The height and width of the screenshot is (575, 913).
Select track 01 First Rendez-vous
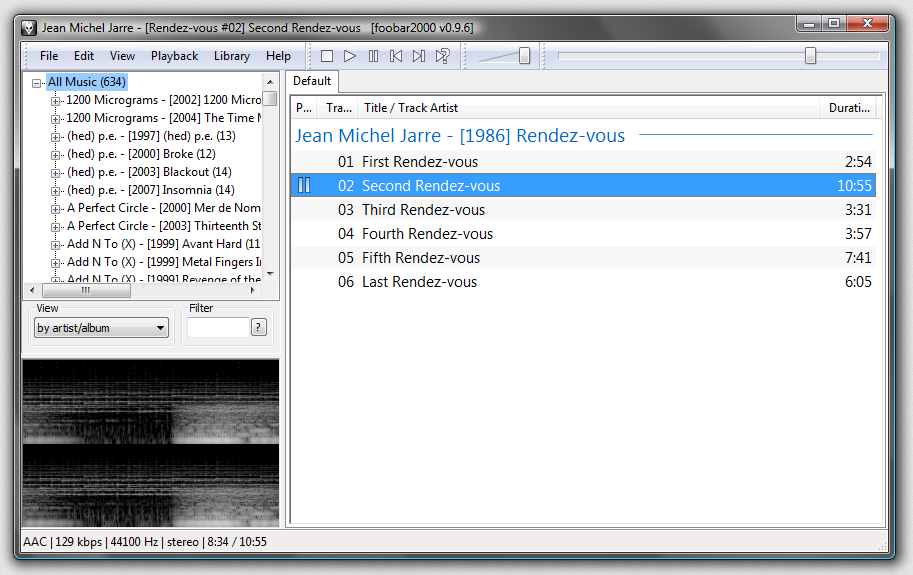pyautogui.click(x=583, y=162)
